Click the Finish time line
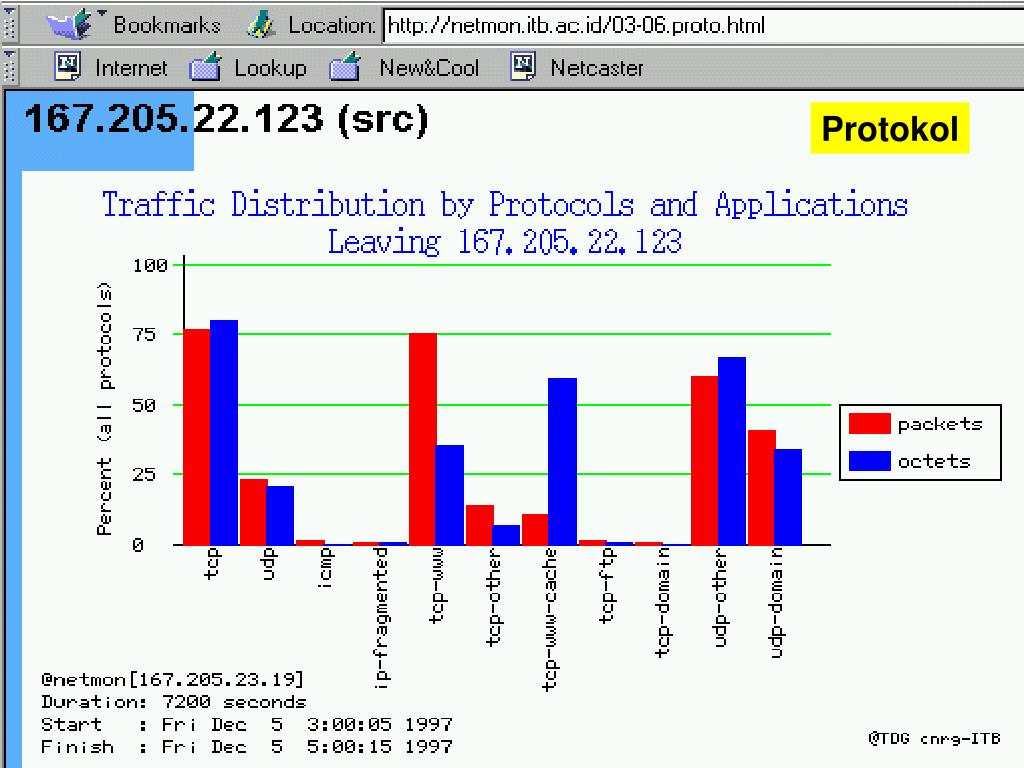Viewport: 1024px width, 768px height. tap(246, 746)
